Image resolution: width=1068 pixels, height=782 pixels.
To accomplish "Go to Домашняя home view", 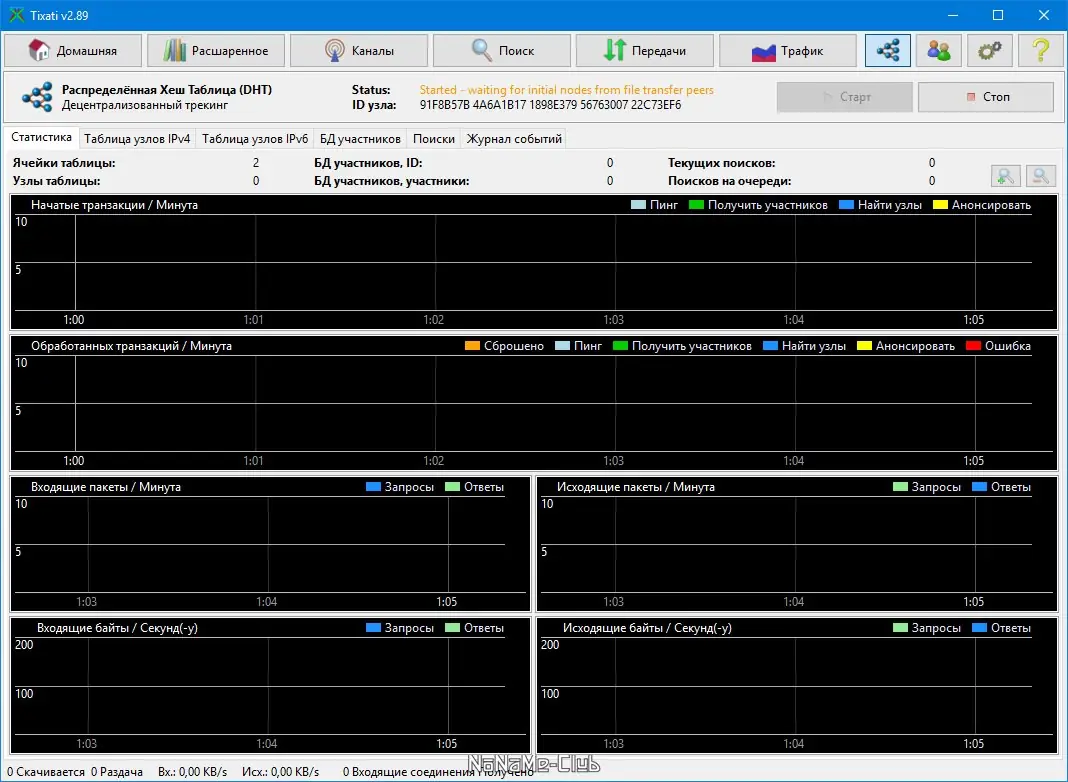I will tap(73, 50).
